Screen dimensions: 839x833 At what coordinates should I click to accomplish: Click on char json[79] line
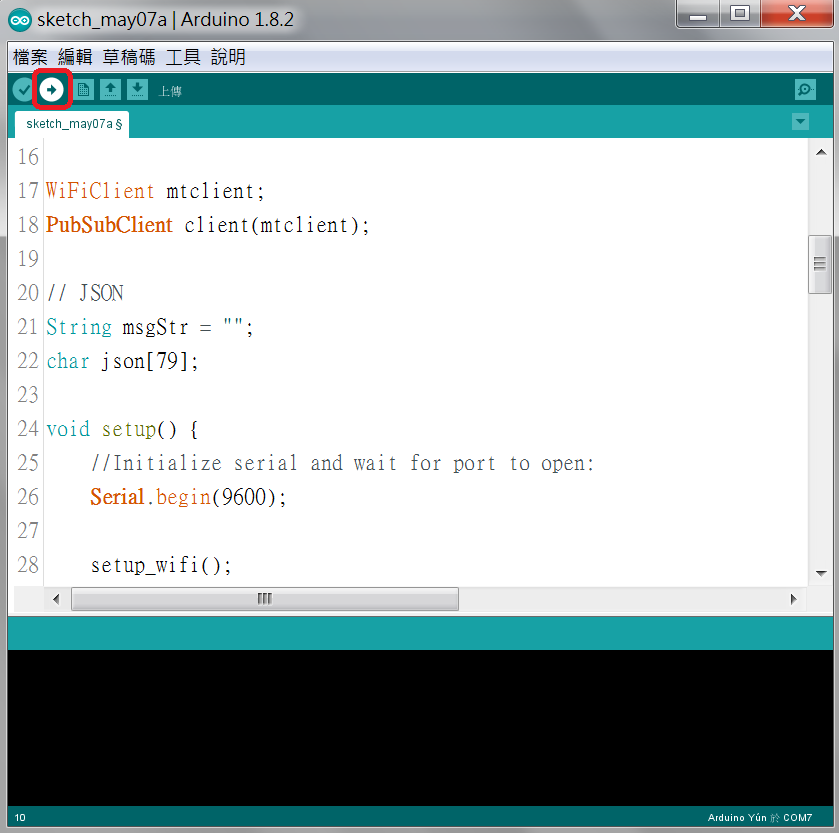click(123, 361)
